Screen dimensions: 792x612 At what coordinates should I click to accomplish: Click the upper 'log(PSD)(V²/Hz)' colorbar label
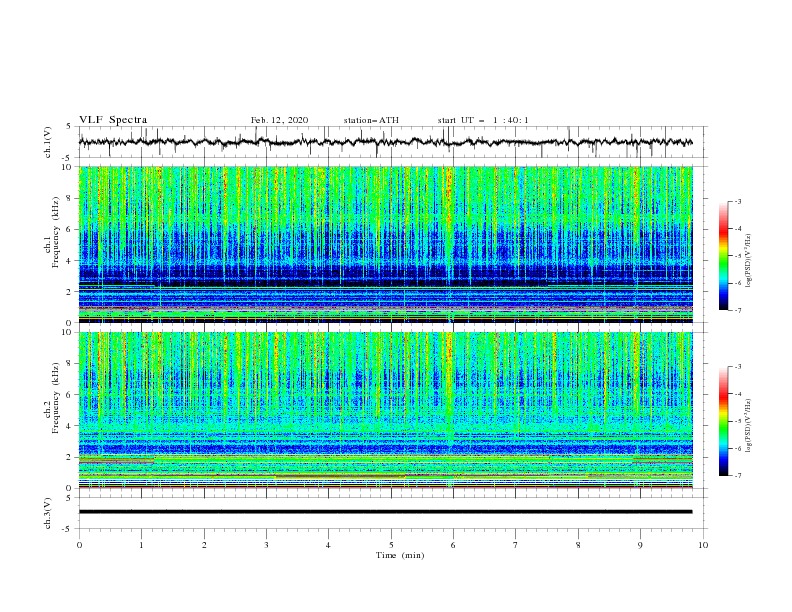point(749,261)
